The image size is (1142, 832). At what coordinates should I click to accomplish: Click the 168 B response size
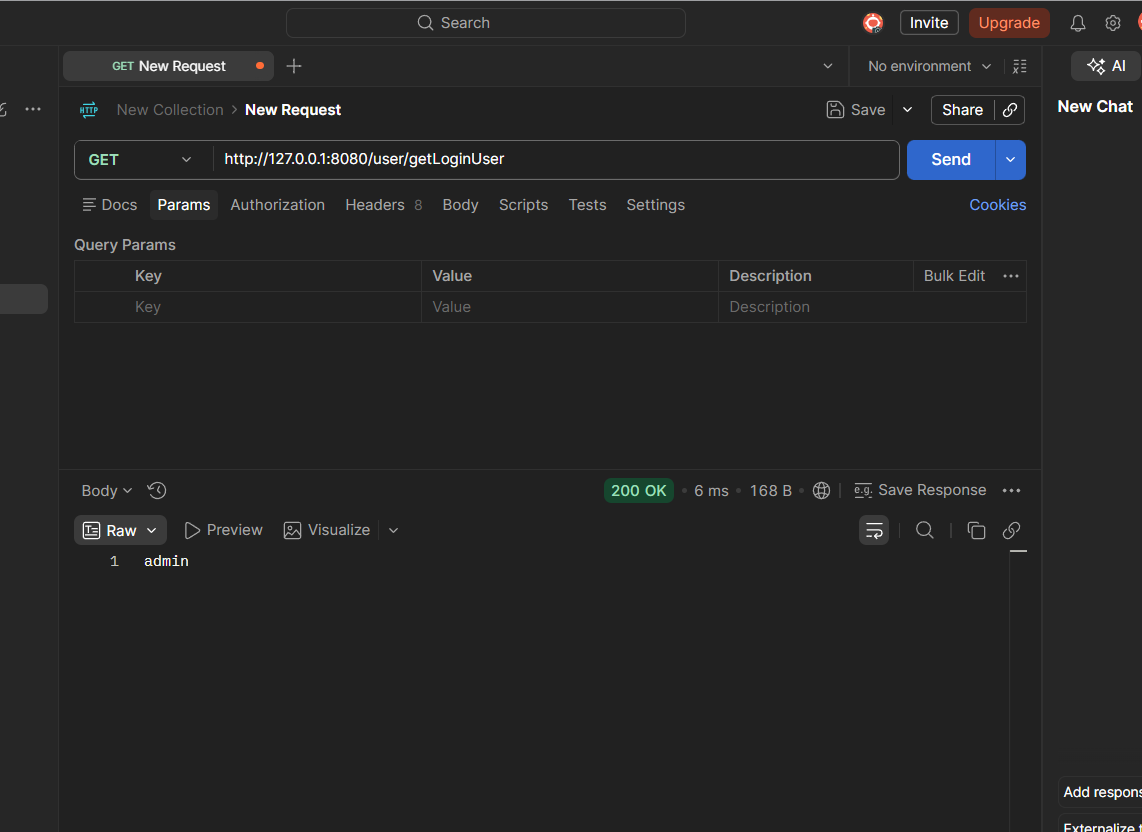click(771, 491)
